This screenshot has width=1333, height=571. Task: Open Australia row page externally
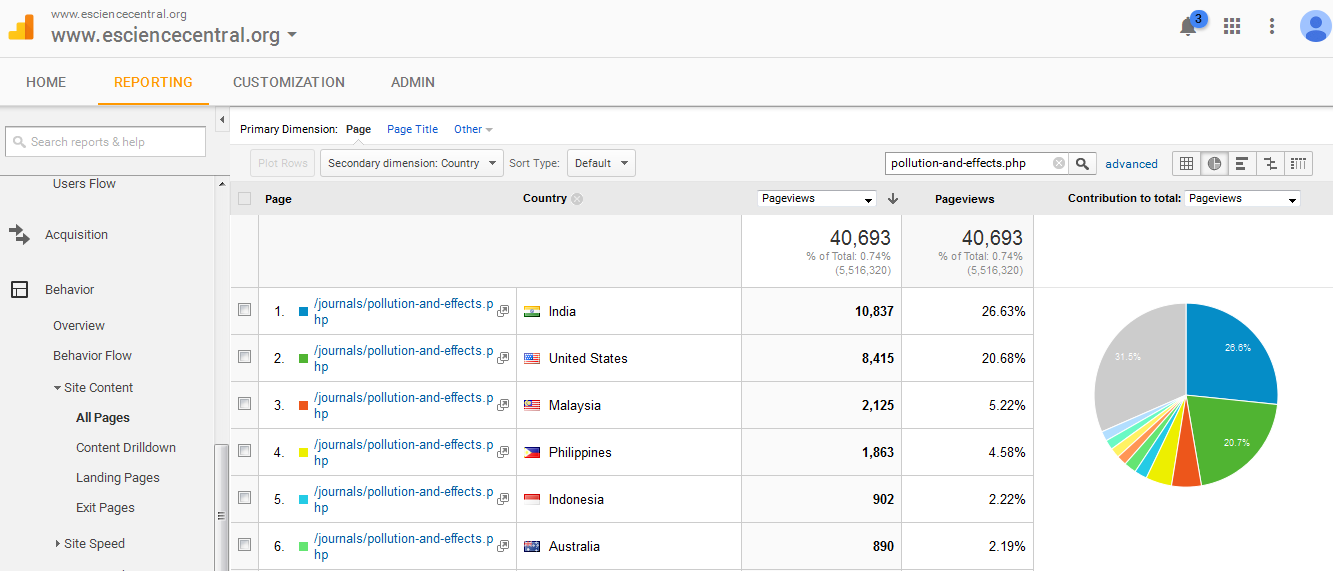[x=503, y=546]
